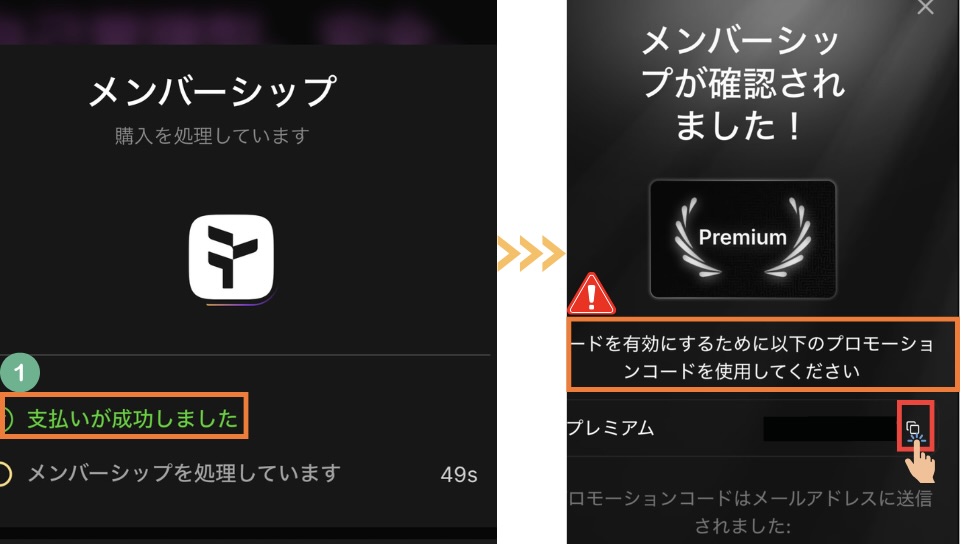The image size is (967, 550).
Task: Click the green payment success checkmark circle
Action: pyautogui.click(x=6, y=419)
